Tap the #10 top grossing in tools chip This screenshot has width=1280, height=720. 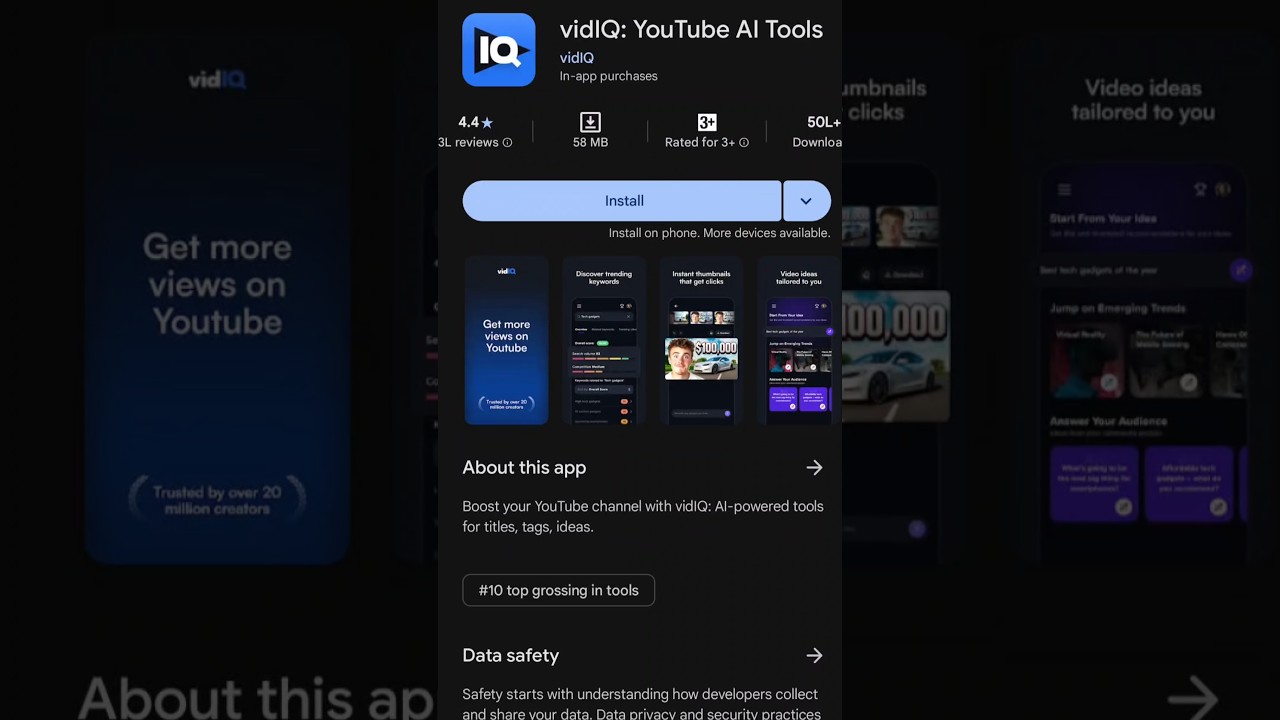pyautogui.click(x=558, y=590)
